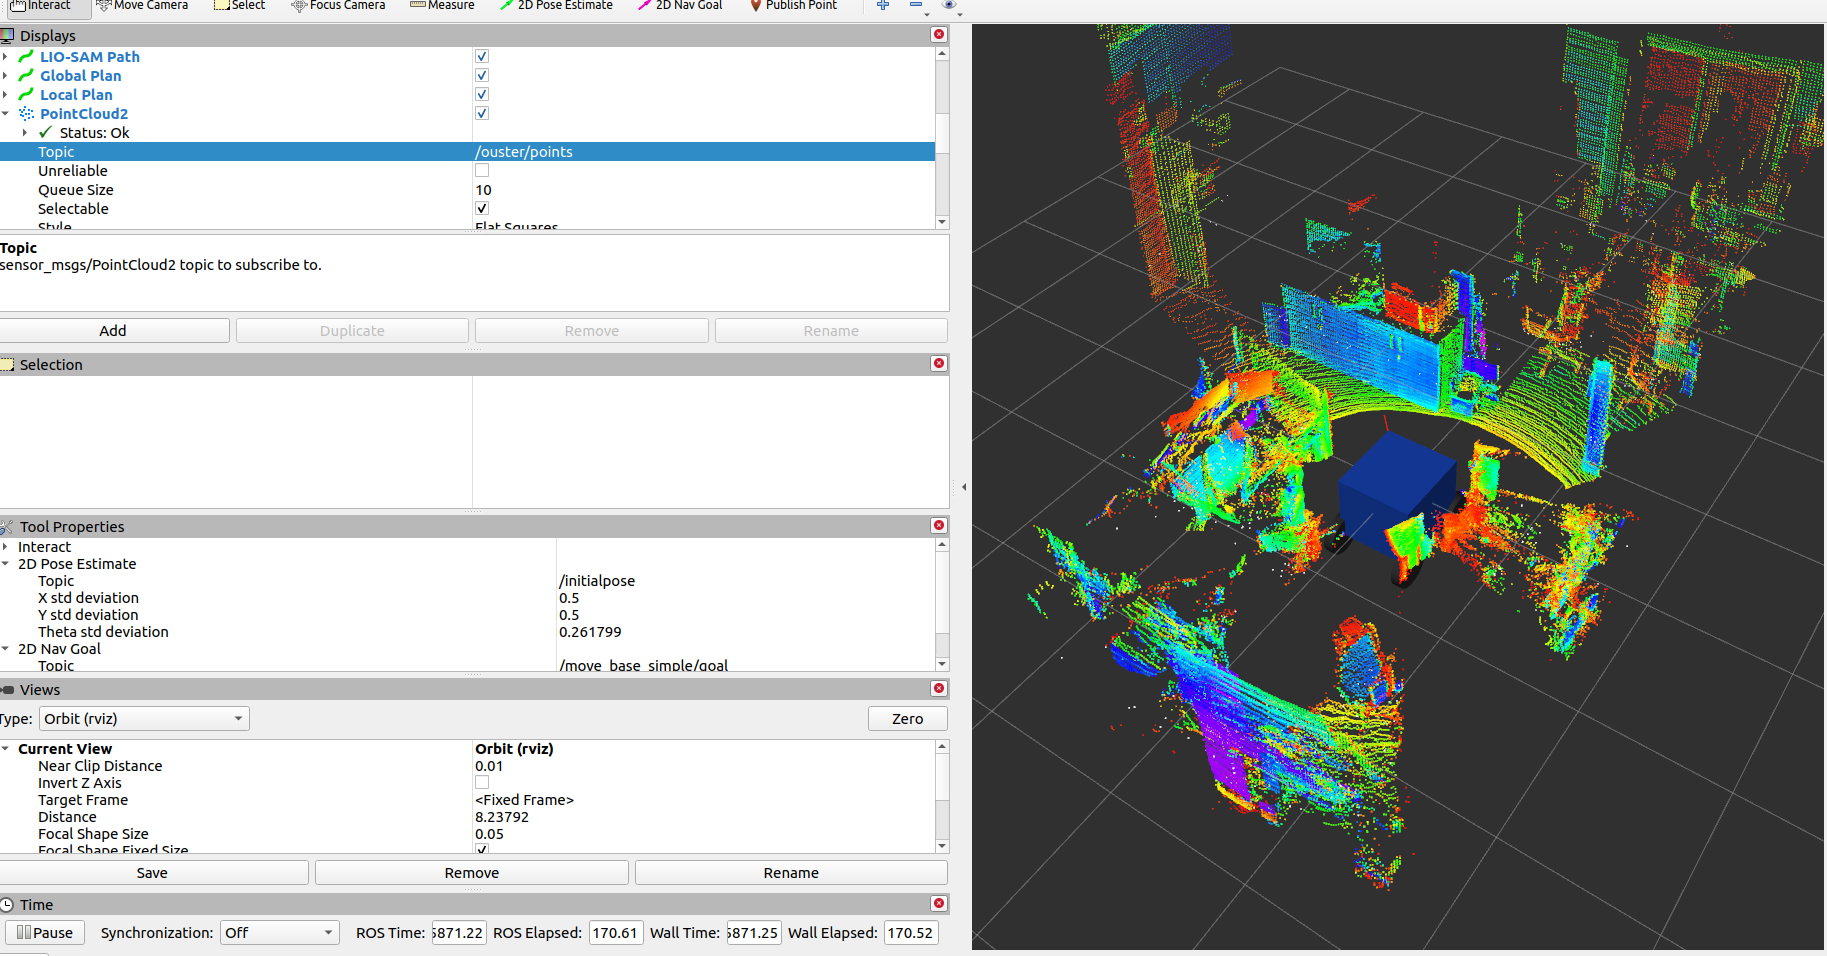
Task: Click the plus icon to add tool
Action: click(x=883, y=6)
